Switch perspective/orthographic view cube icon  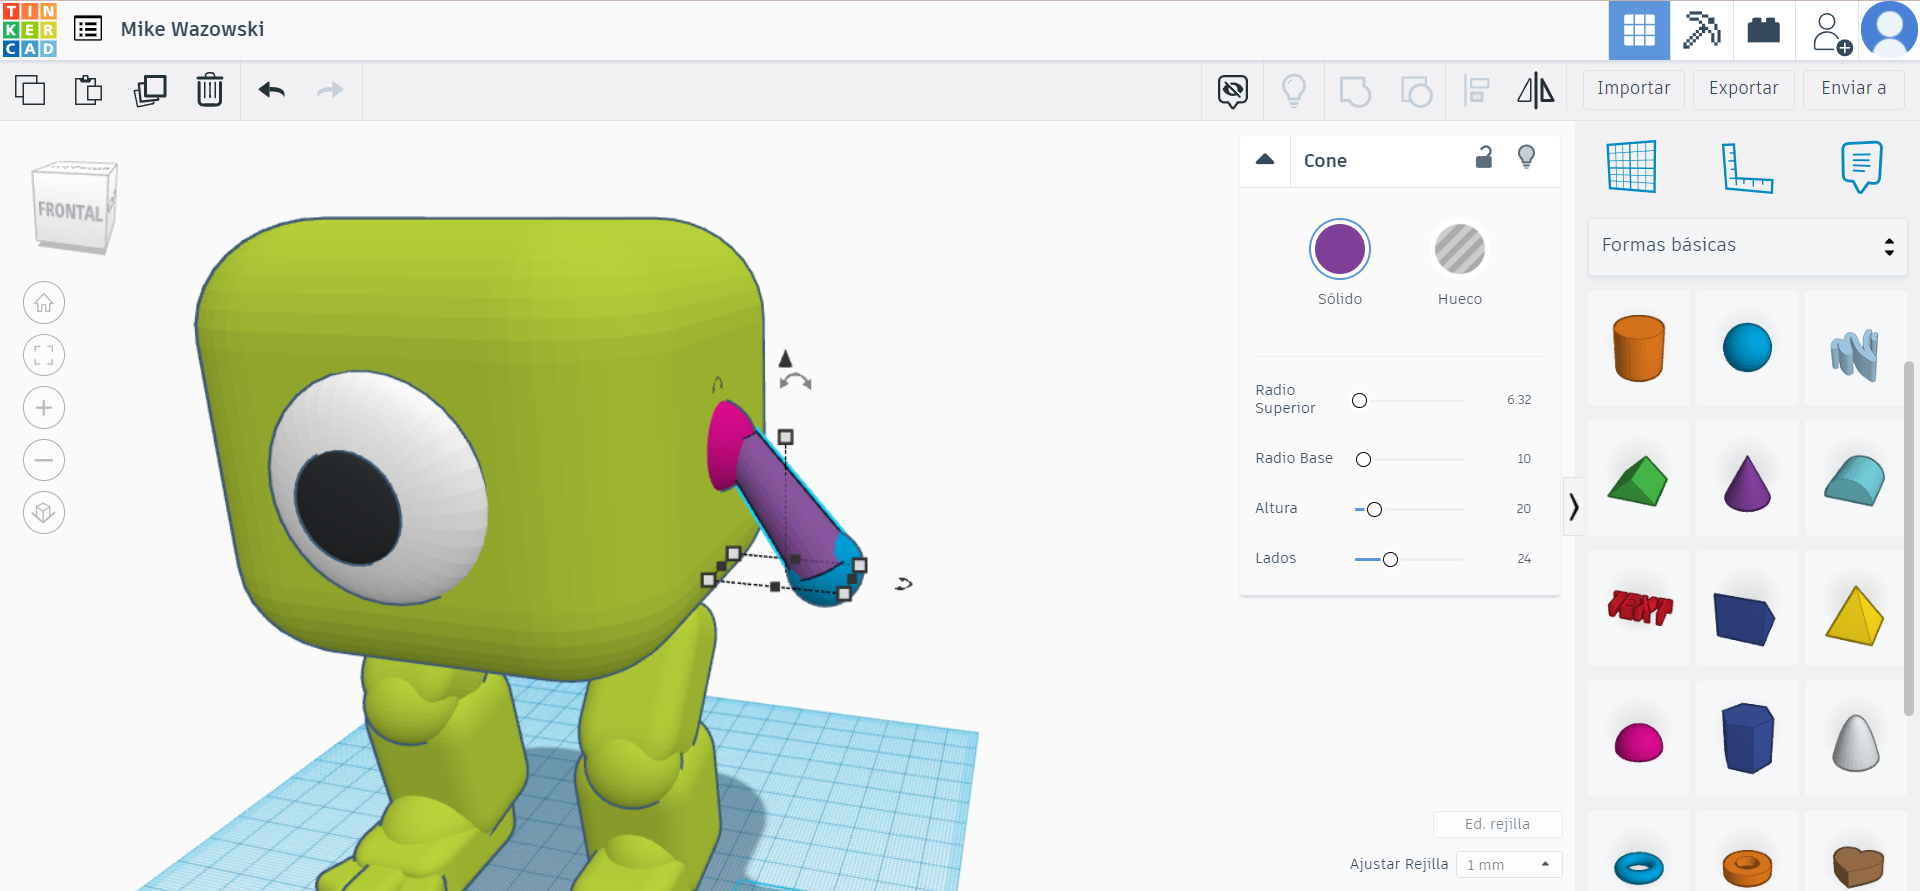[44, 513]
